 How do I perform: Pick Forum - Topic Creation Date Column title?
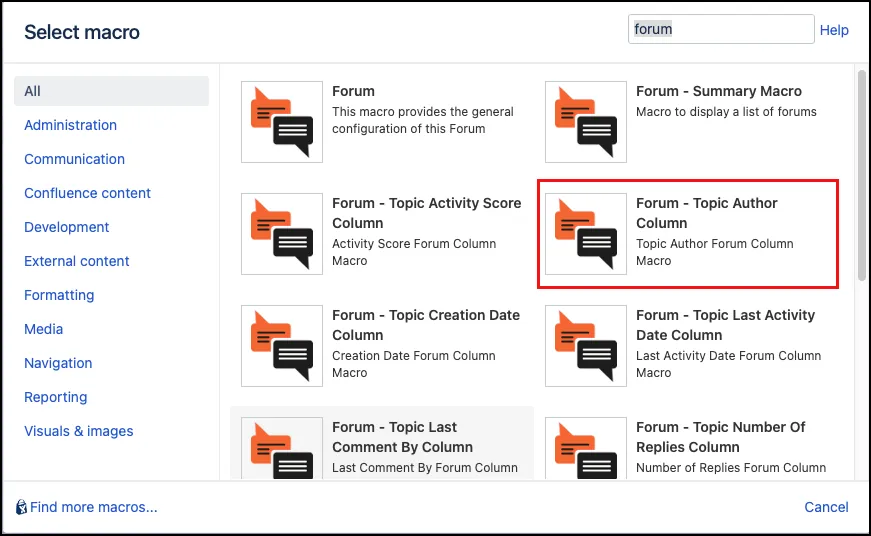(426, 325)
